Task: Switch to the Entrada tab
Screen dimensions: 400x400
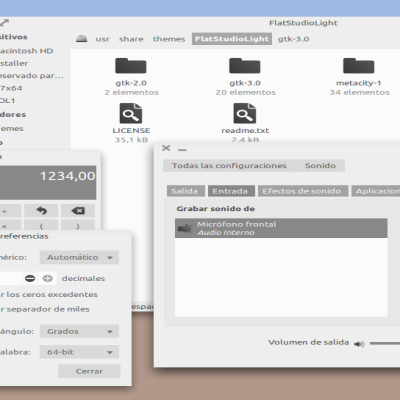Action: [230, 191]
